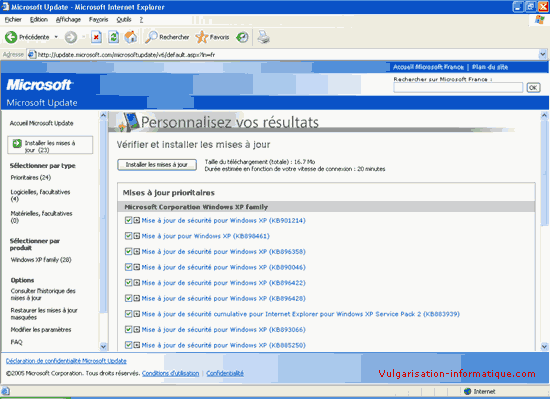The width and height of the screenshot is (550, 399).
Task: Open the Accueil Microsoft France link
Action: (428, 67)
